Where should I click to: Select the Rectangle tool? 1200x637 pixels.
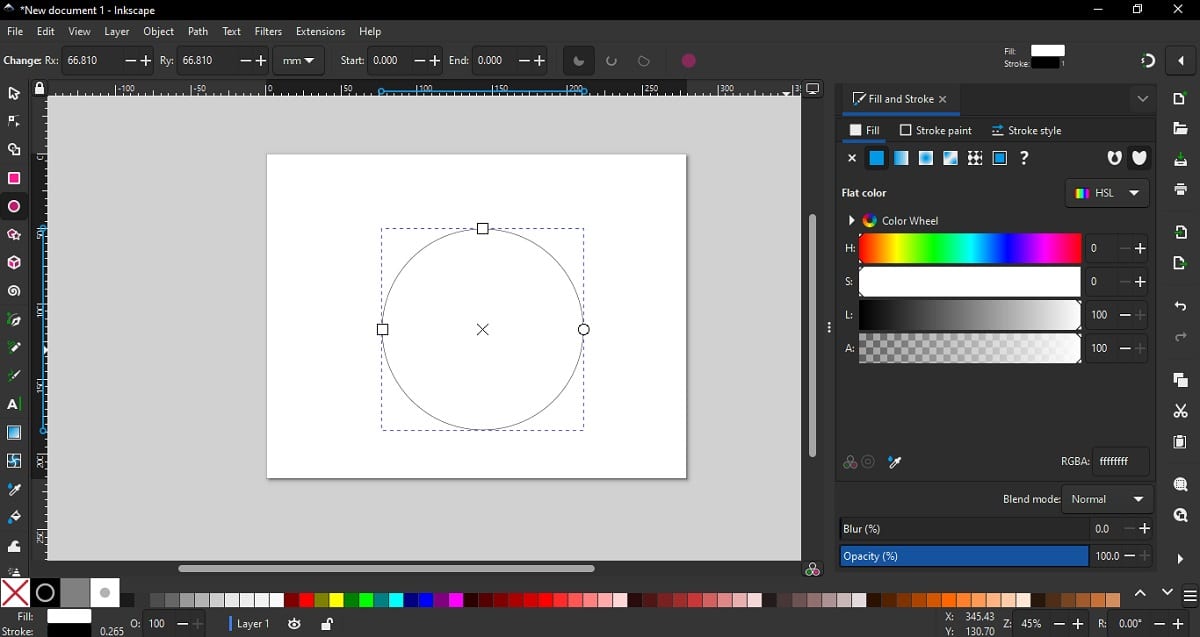pyautogui.click(x=14, y=179)
